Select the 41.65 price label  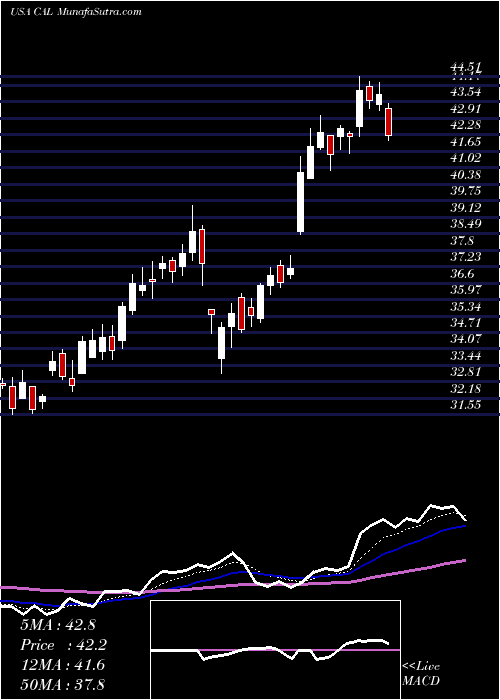click(467, 142)
